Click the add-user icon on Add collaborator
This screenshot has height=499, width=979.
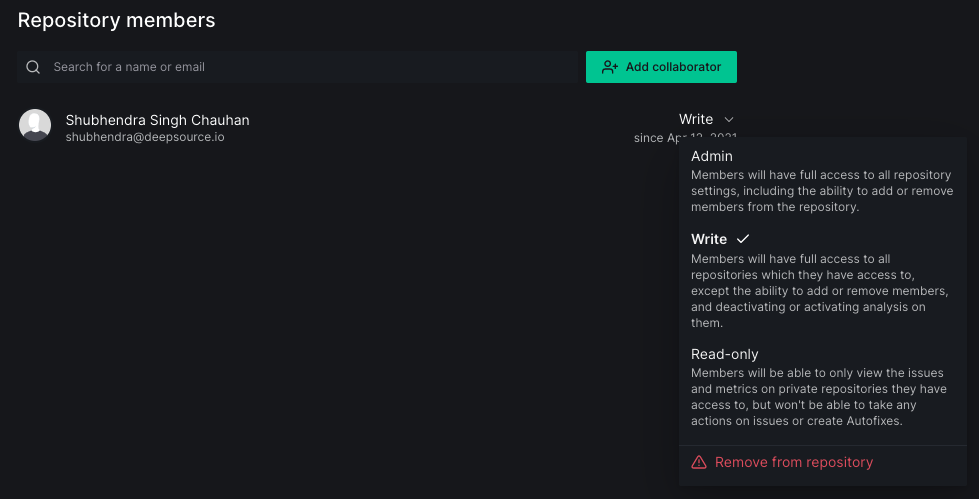[x=609, y=67]
